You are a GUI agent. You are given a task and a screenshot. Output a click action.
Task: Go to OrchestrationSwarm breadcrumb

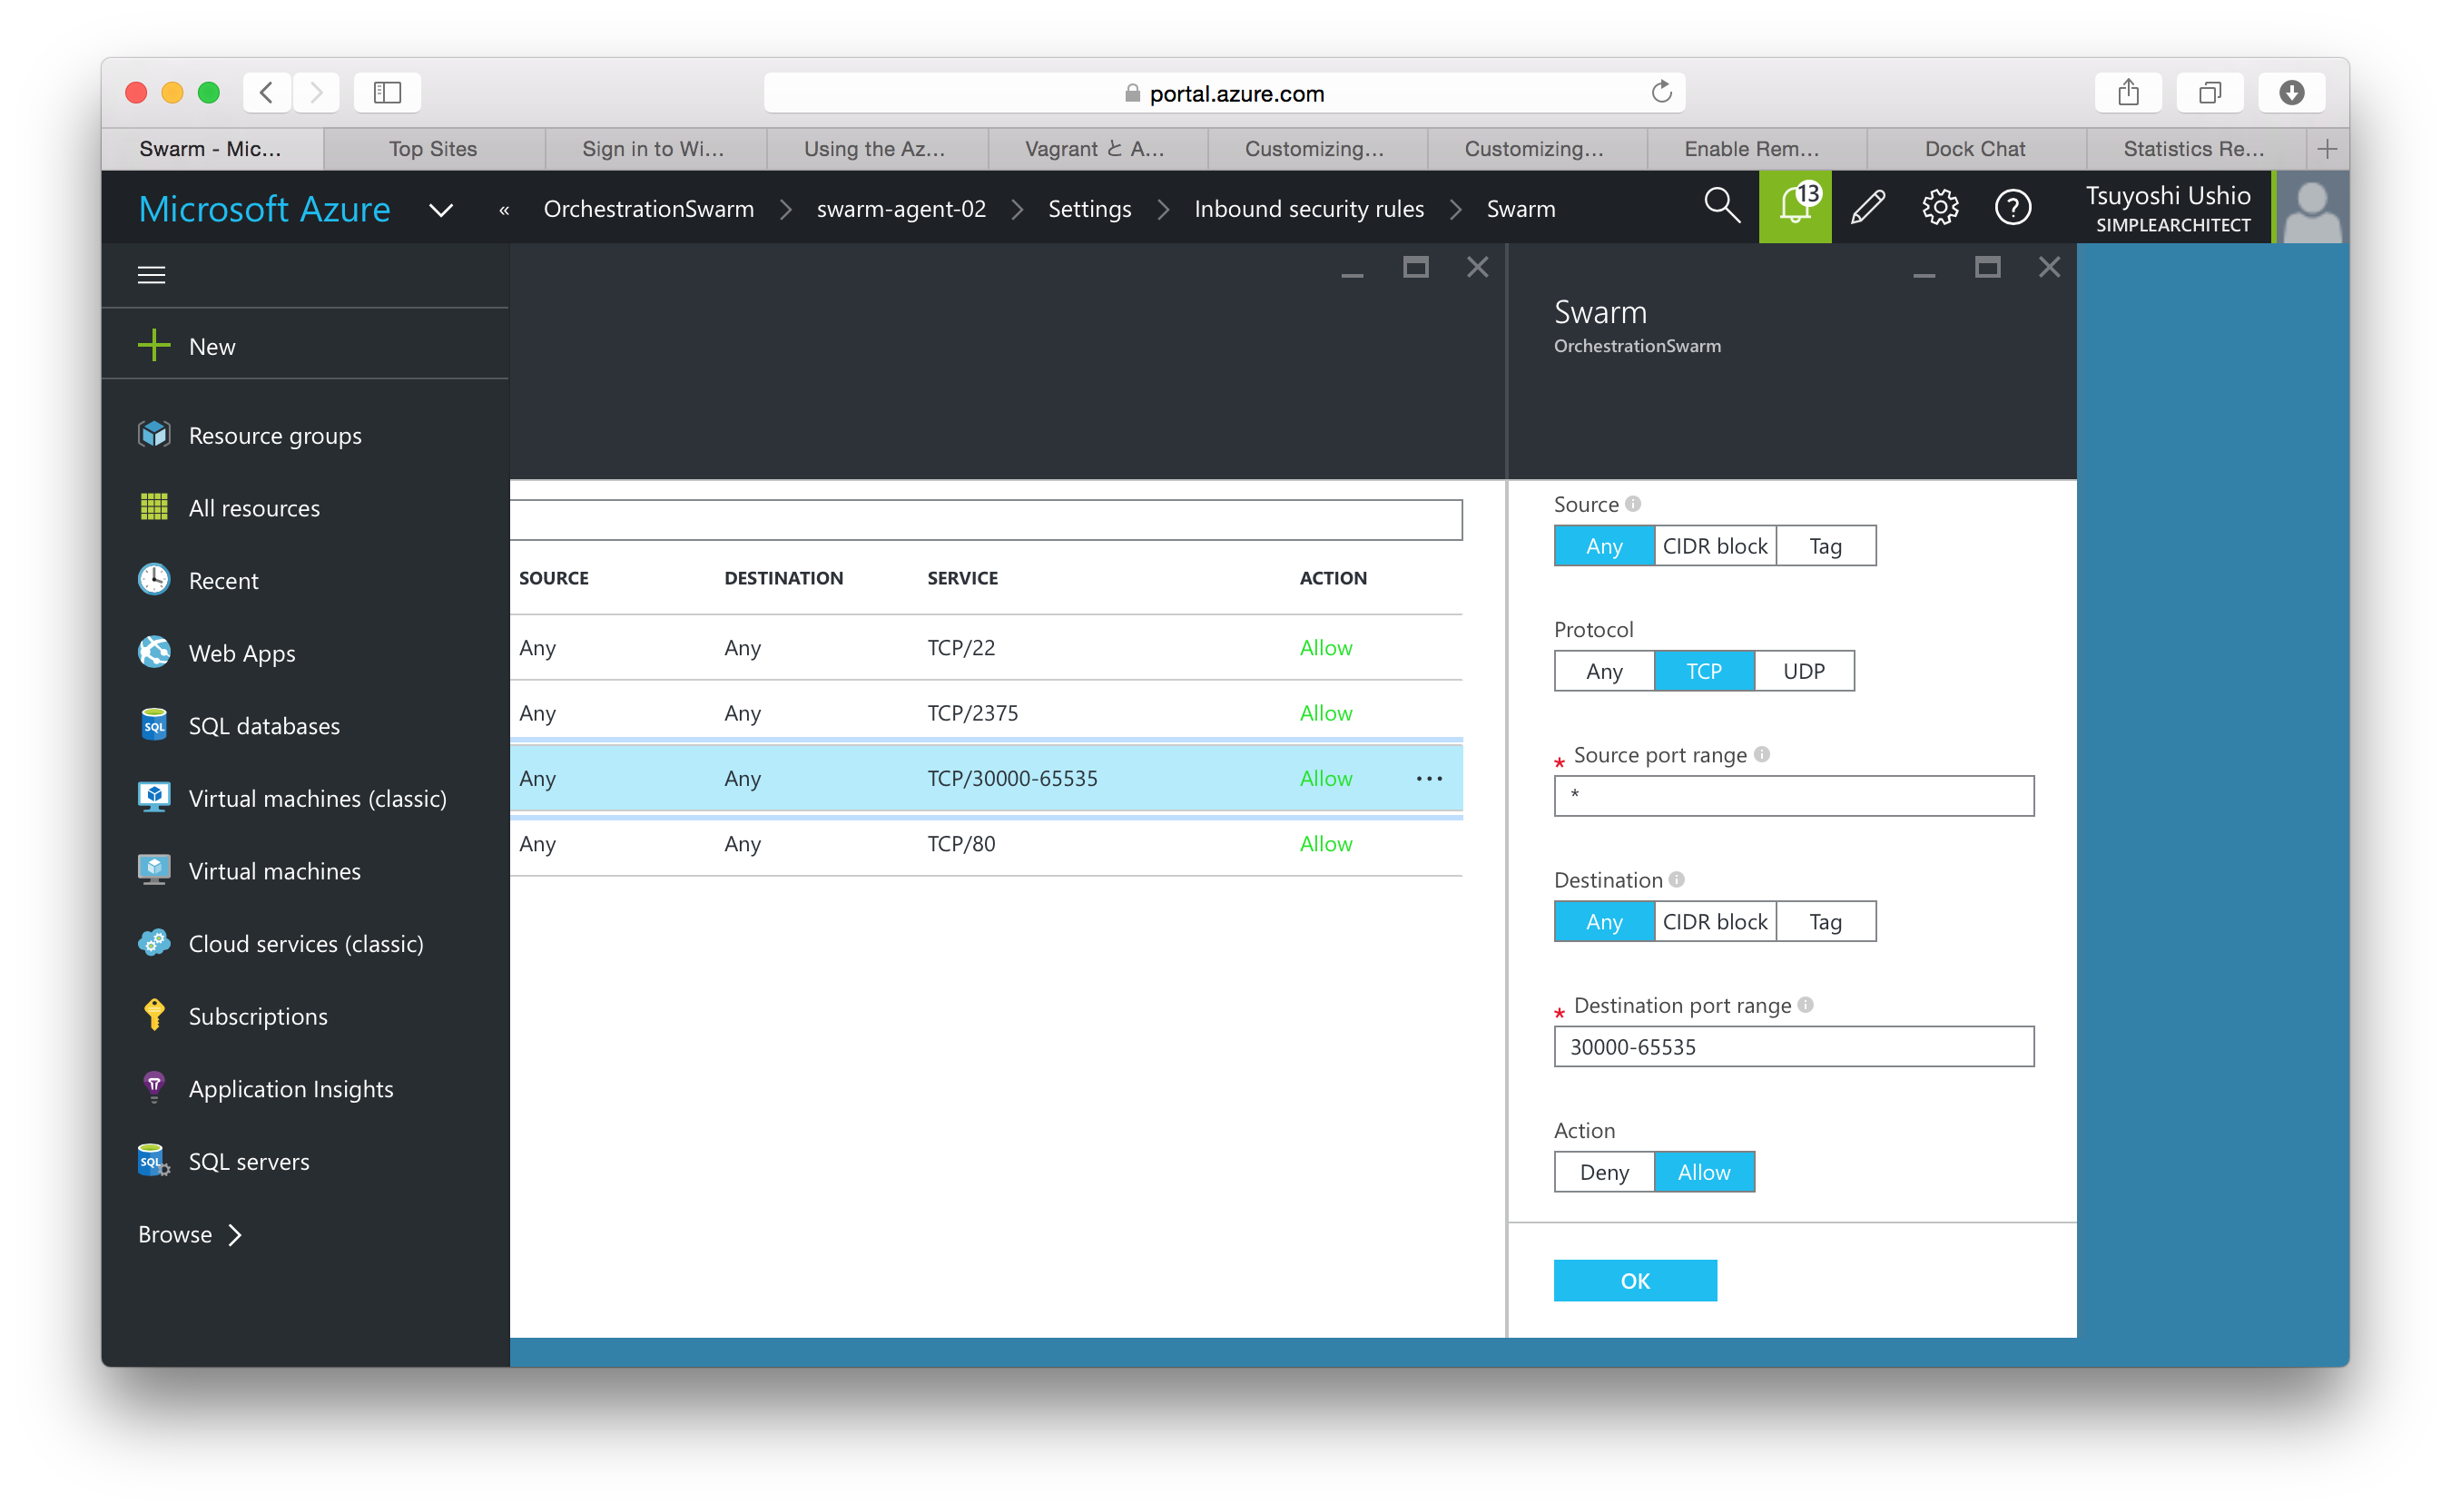(649, 209)
